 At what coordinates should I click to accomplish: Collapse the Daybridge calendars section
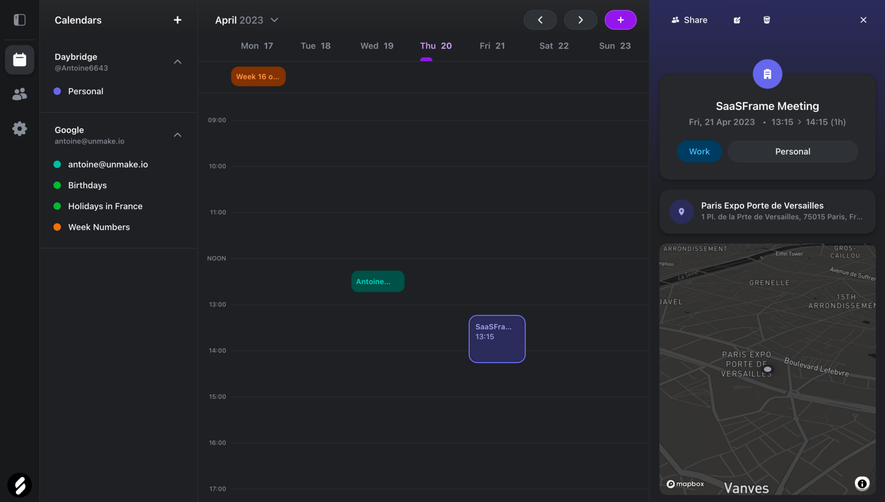click(x=177, y=62)
